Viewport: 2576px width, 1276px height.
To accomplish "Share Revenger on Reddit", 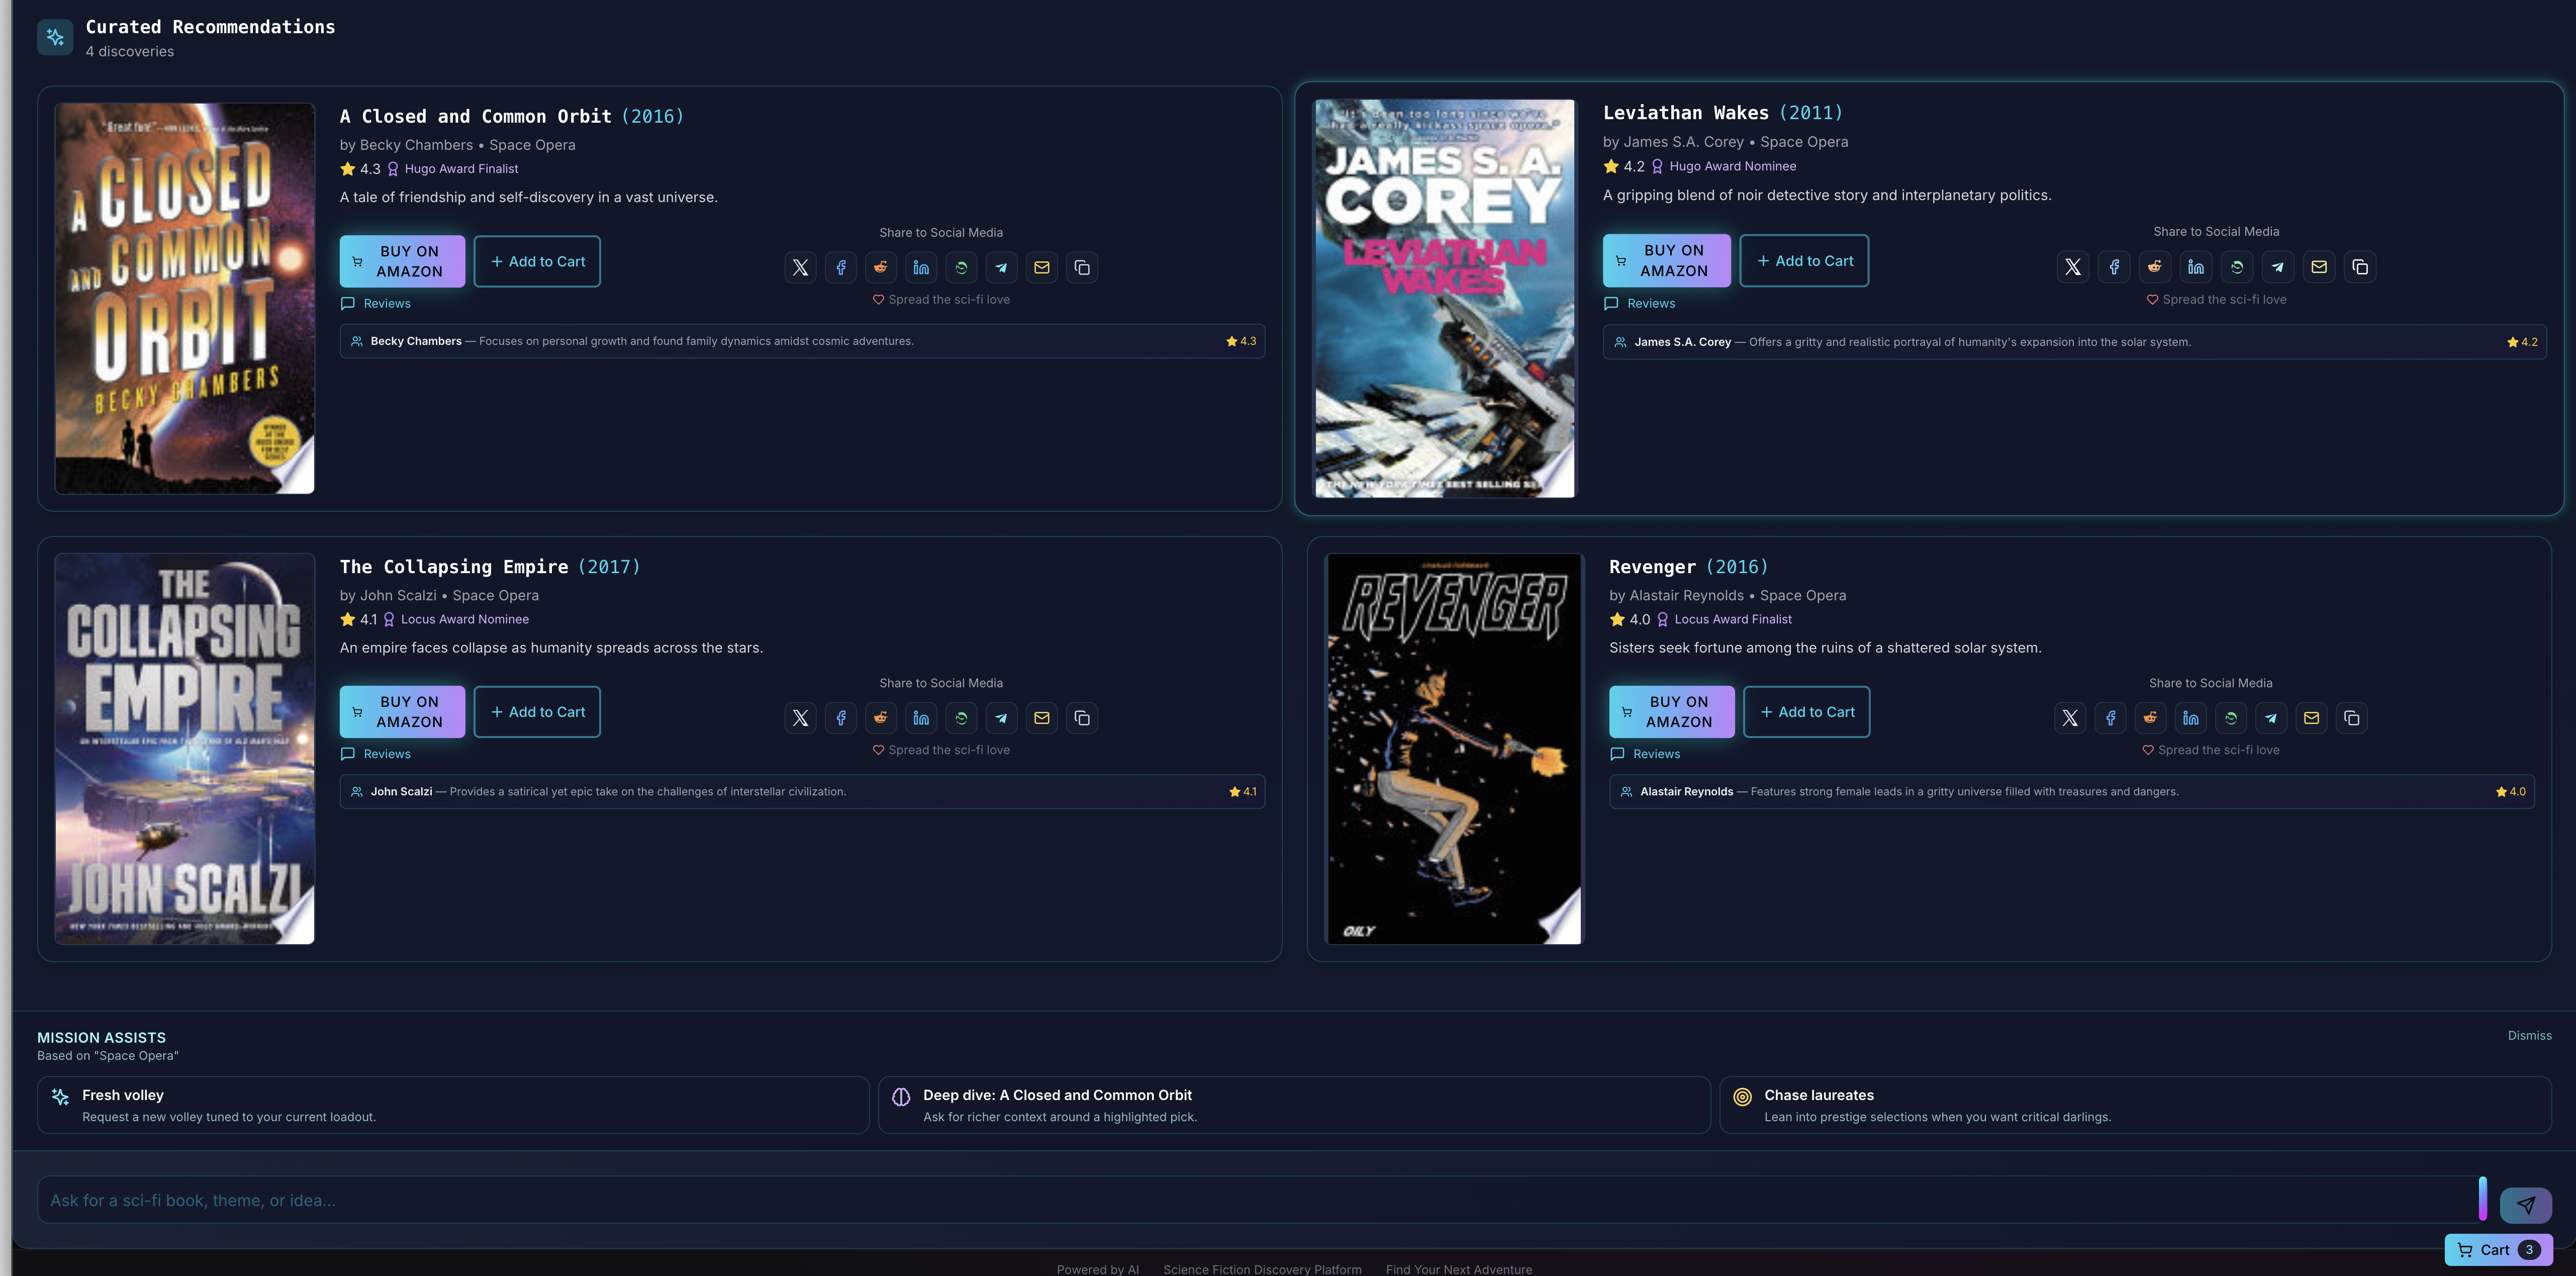I will tap(2150, 718).
